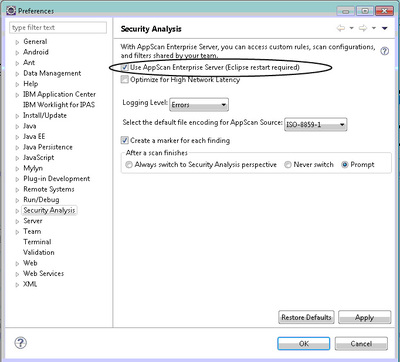Select Java Persistence category
The width and height of the screenshot is (400, 362).
48,147
